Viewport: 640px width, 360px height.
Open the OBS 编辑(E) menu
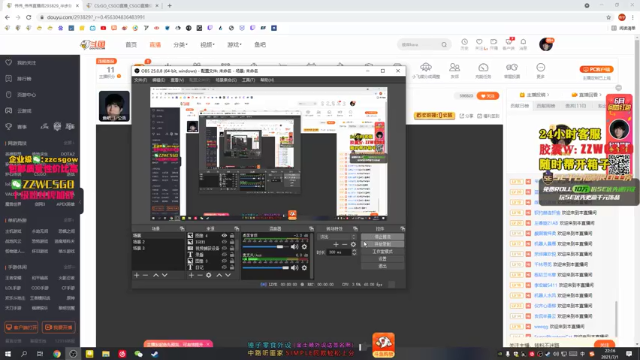coord(159,80)
